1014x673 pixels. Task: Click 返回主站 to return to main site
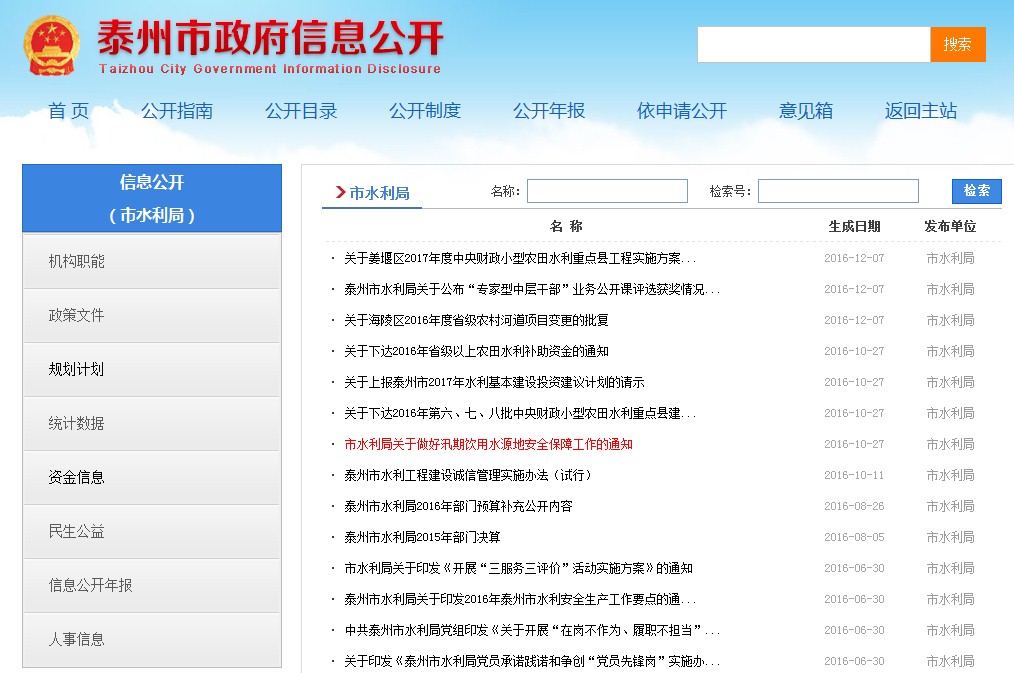921,111
